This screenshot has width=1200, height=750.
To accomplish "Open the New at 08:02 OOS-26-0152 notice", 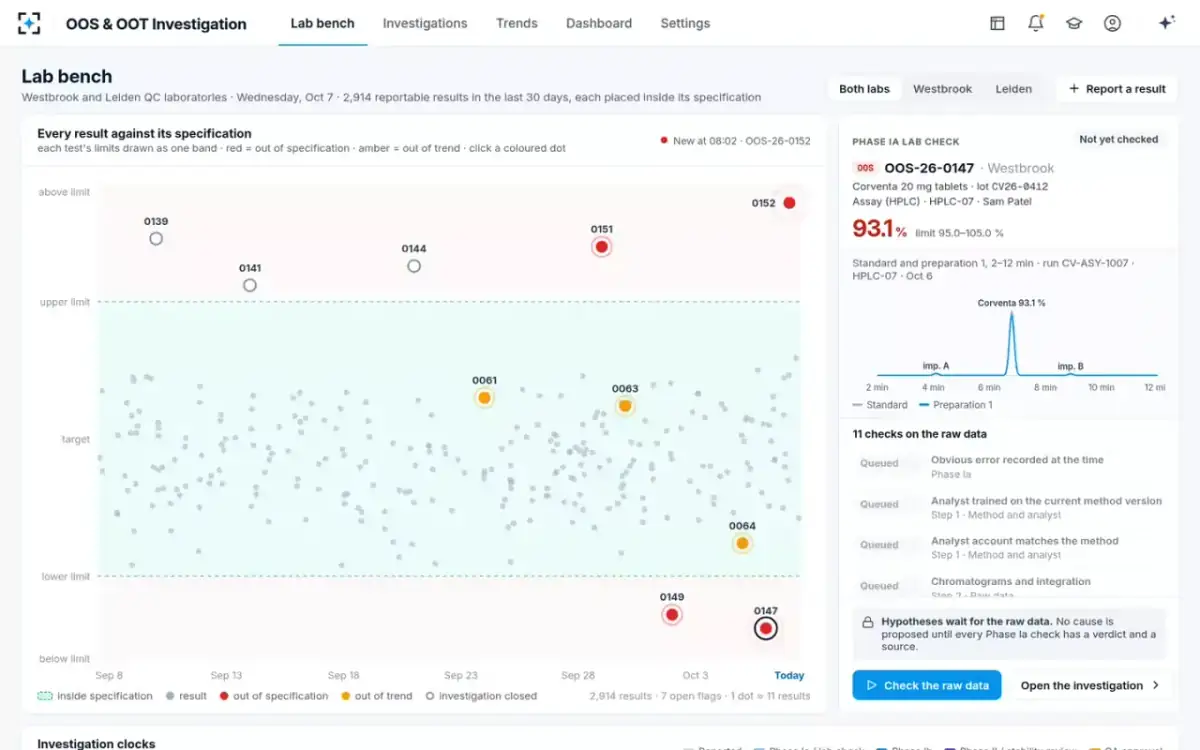I will 735,141.
